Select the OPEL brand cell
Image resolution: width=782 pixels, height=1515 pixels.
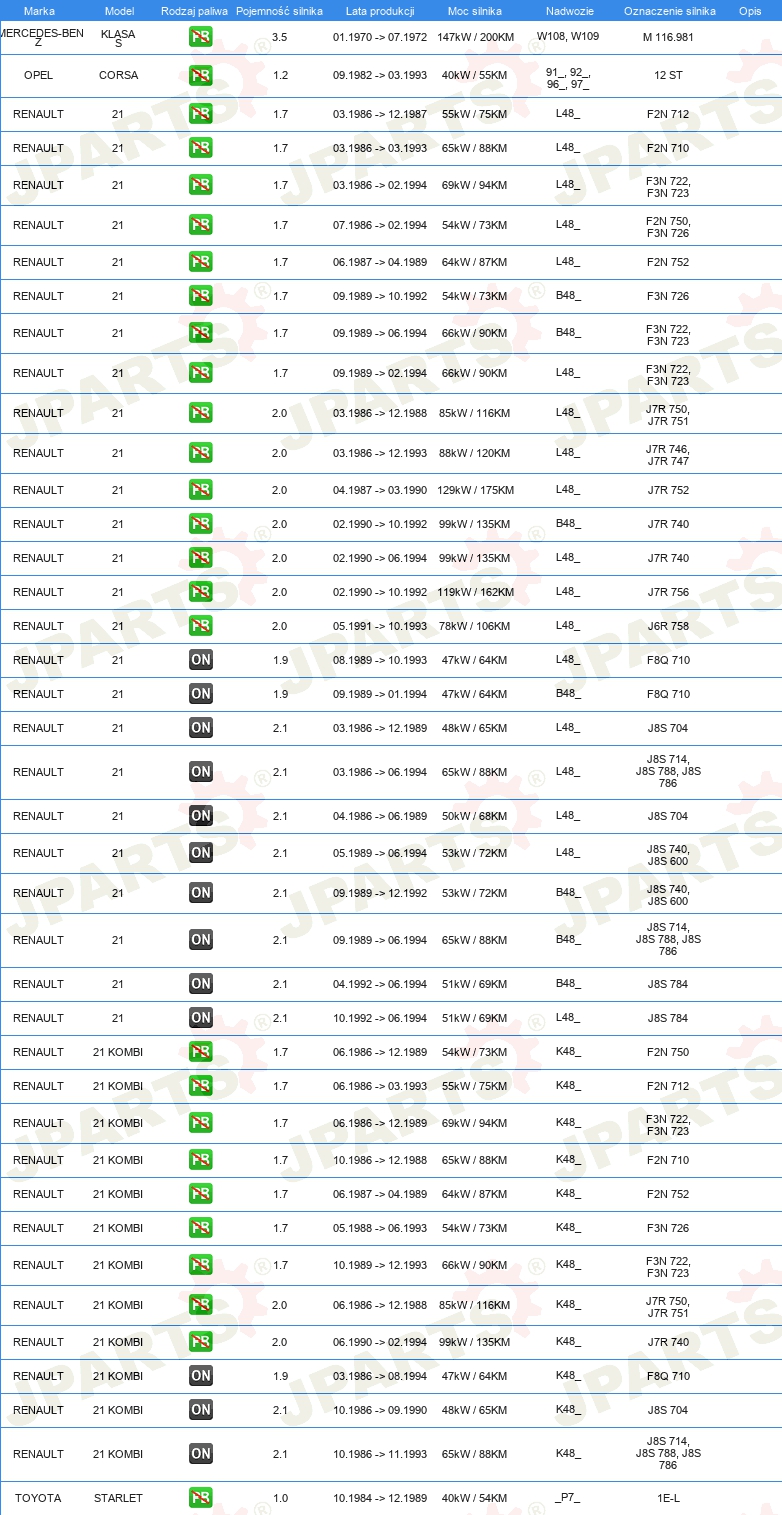point(38,75)
